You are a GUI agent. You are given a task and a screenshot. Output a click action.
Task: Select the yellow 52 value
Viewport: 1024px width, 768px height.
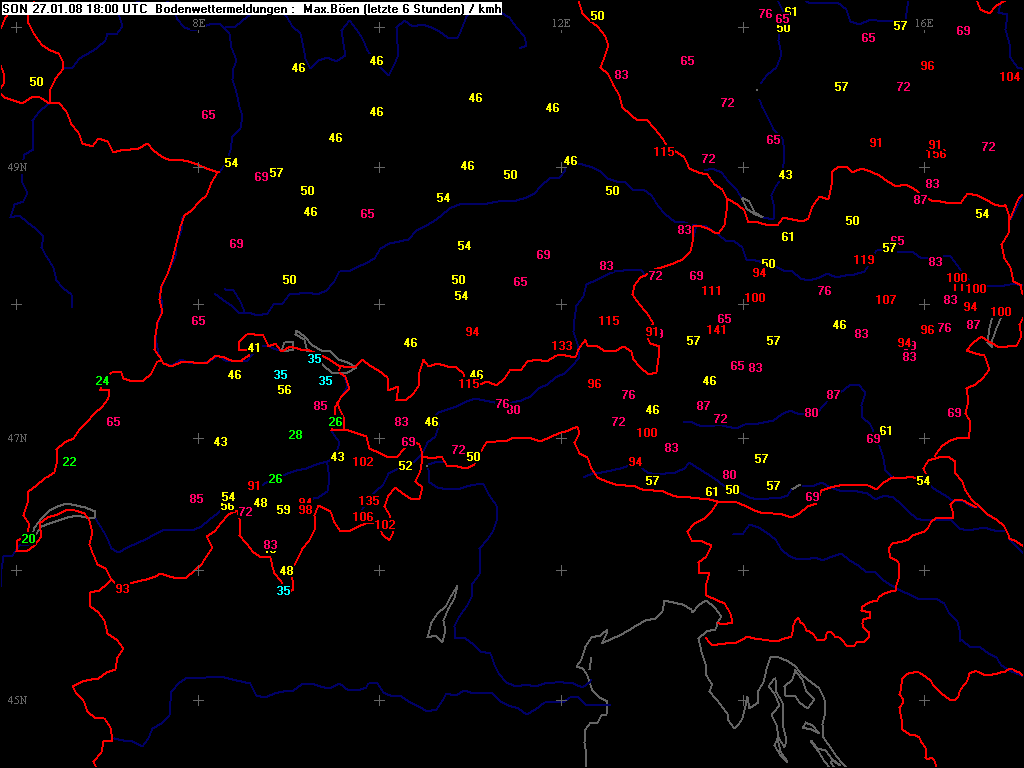click(405, 466)
